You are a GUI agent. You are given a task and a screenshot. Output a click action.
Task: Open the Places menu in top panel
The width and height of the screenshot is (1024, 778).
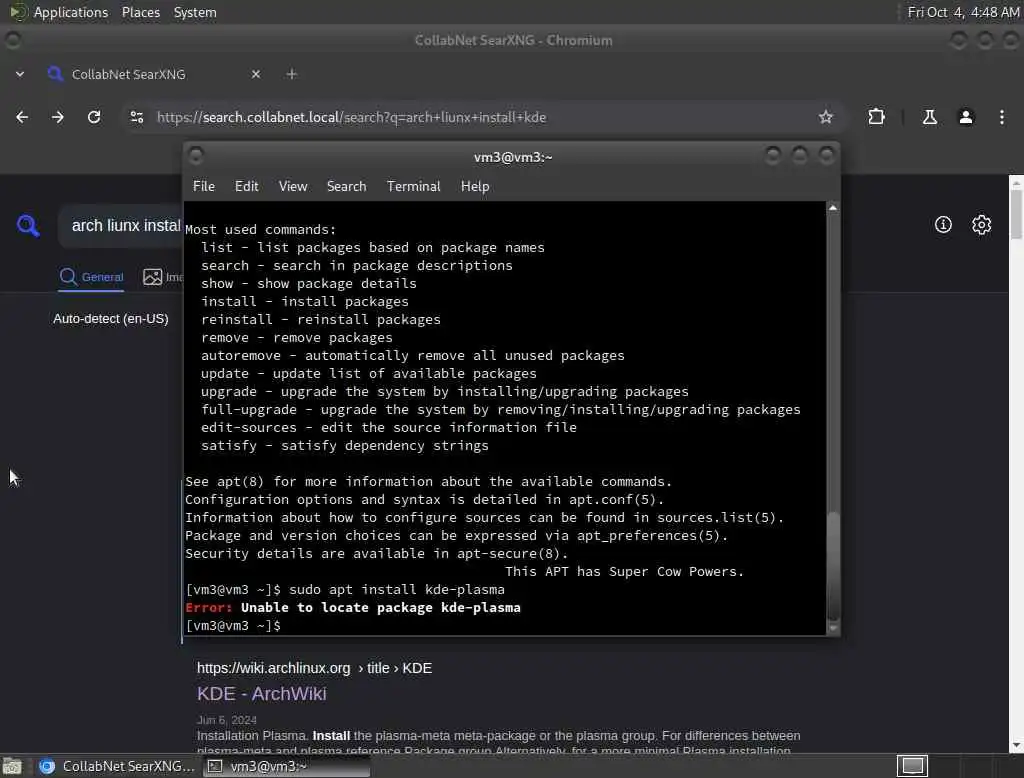click(140, 12)
